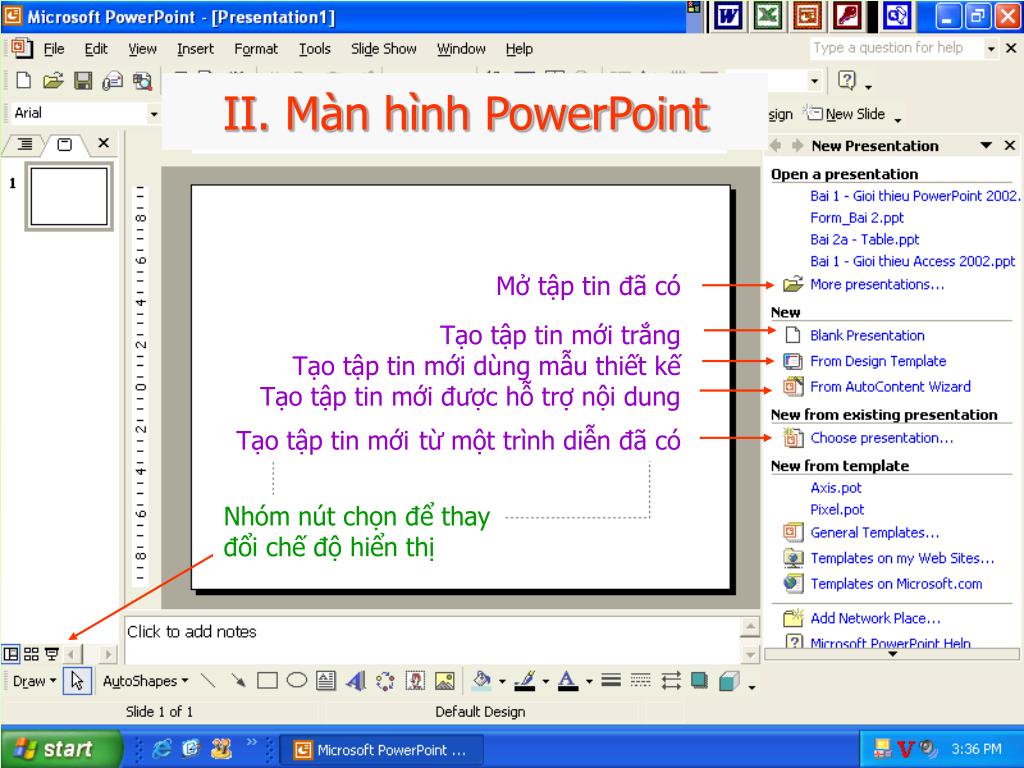Apply Line Color brush swatch
Image resolution: width=1024 pixels, height=768 pixels.
(525, 681)
